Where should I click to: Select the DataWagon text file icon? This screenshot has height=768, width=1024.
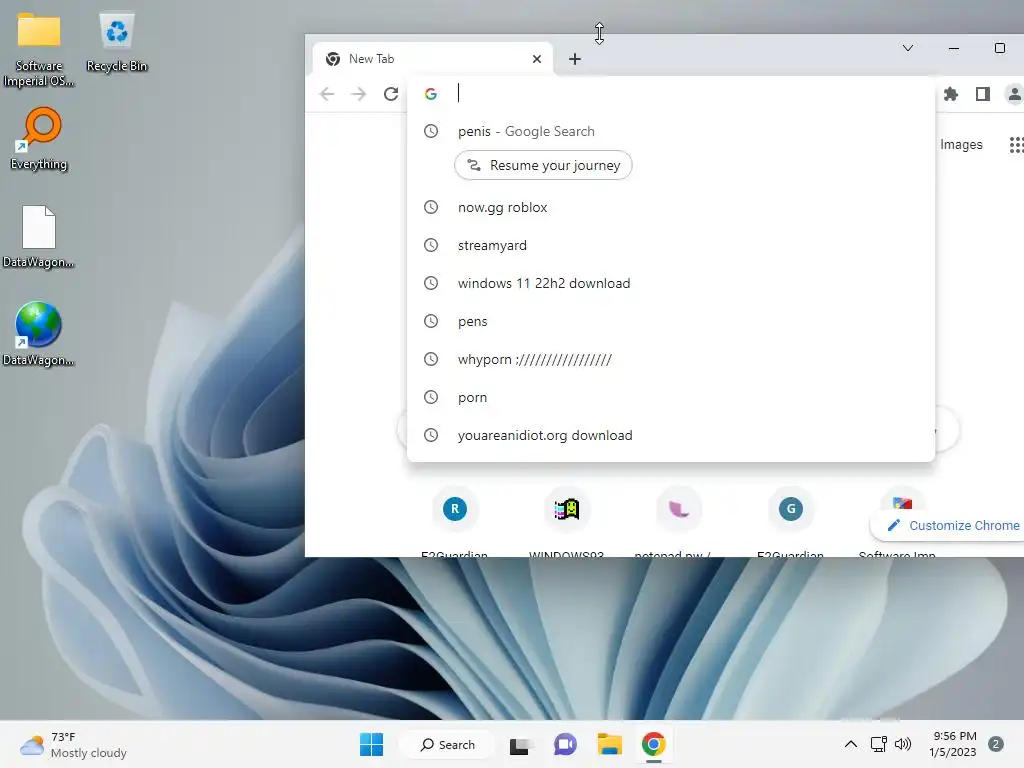pos(39,236)
